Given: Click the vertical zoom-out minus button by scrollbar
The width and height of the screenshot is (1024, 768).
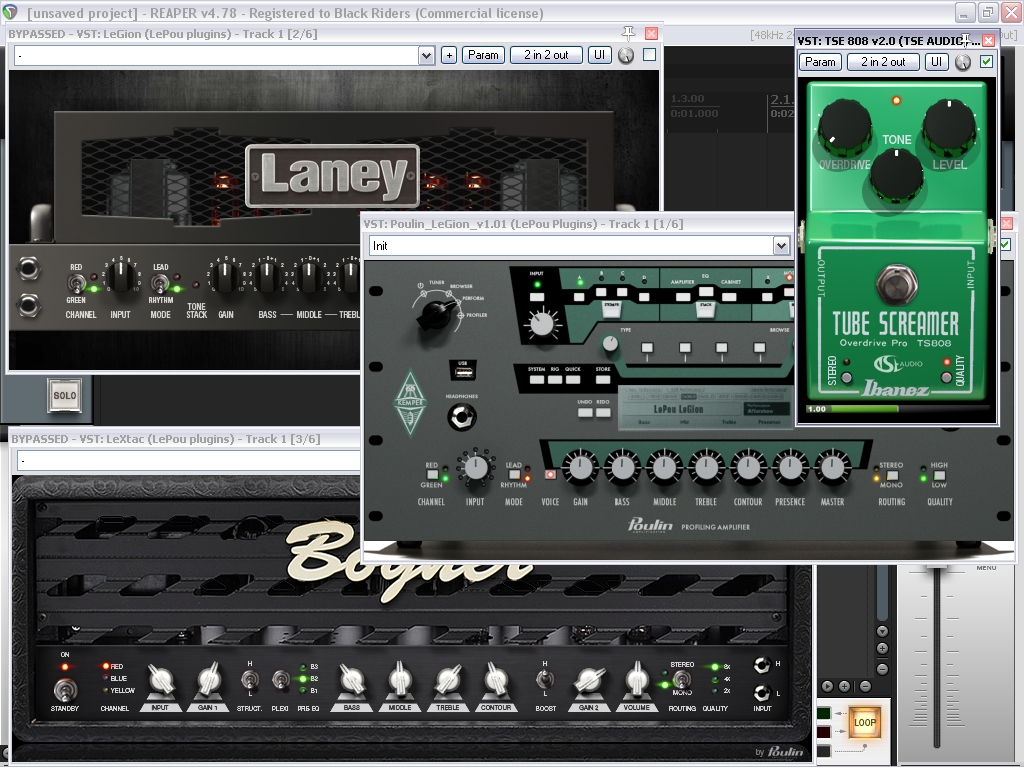Looking at the screenshot, I should [x=882, y=669].
